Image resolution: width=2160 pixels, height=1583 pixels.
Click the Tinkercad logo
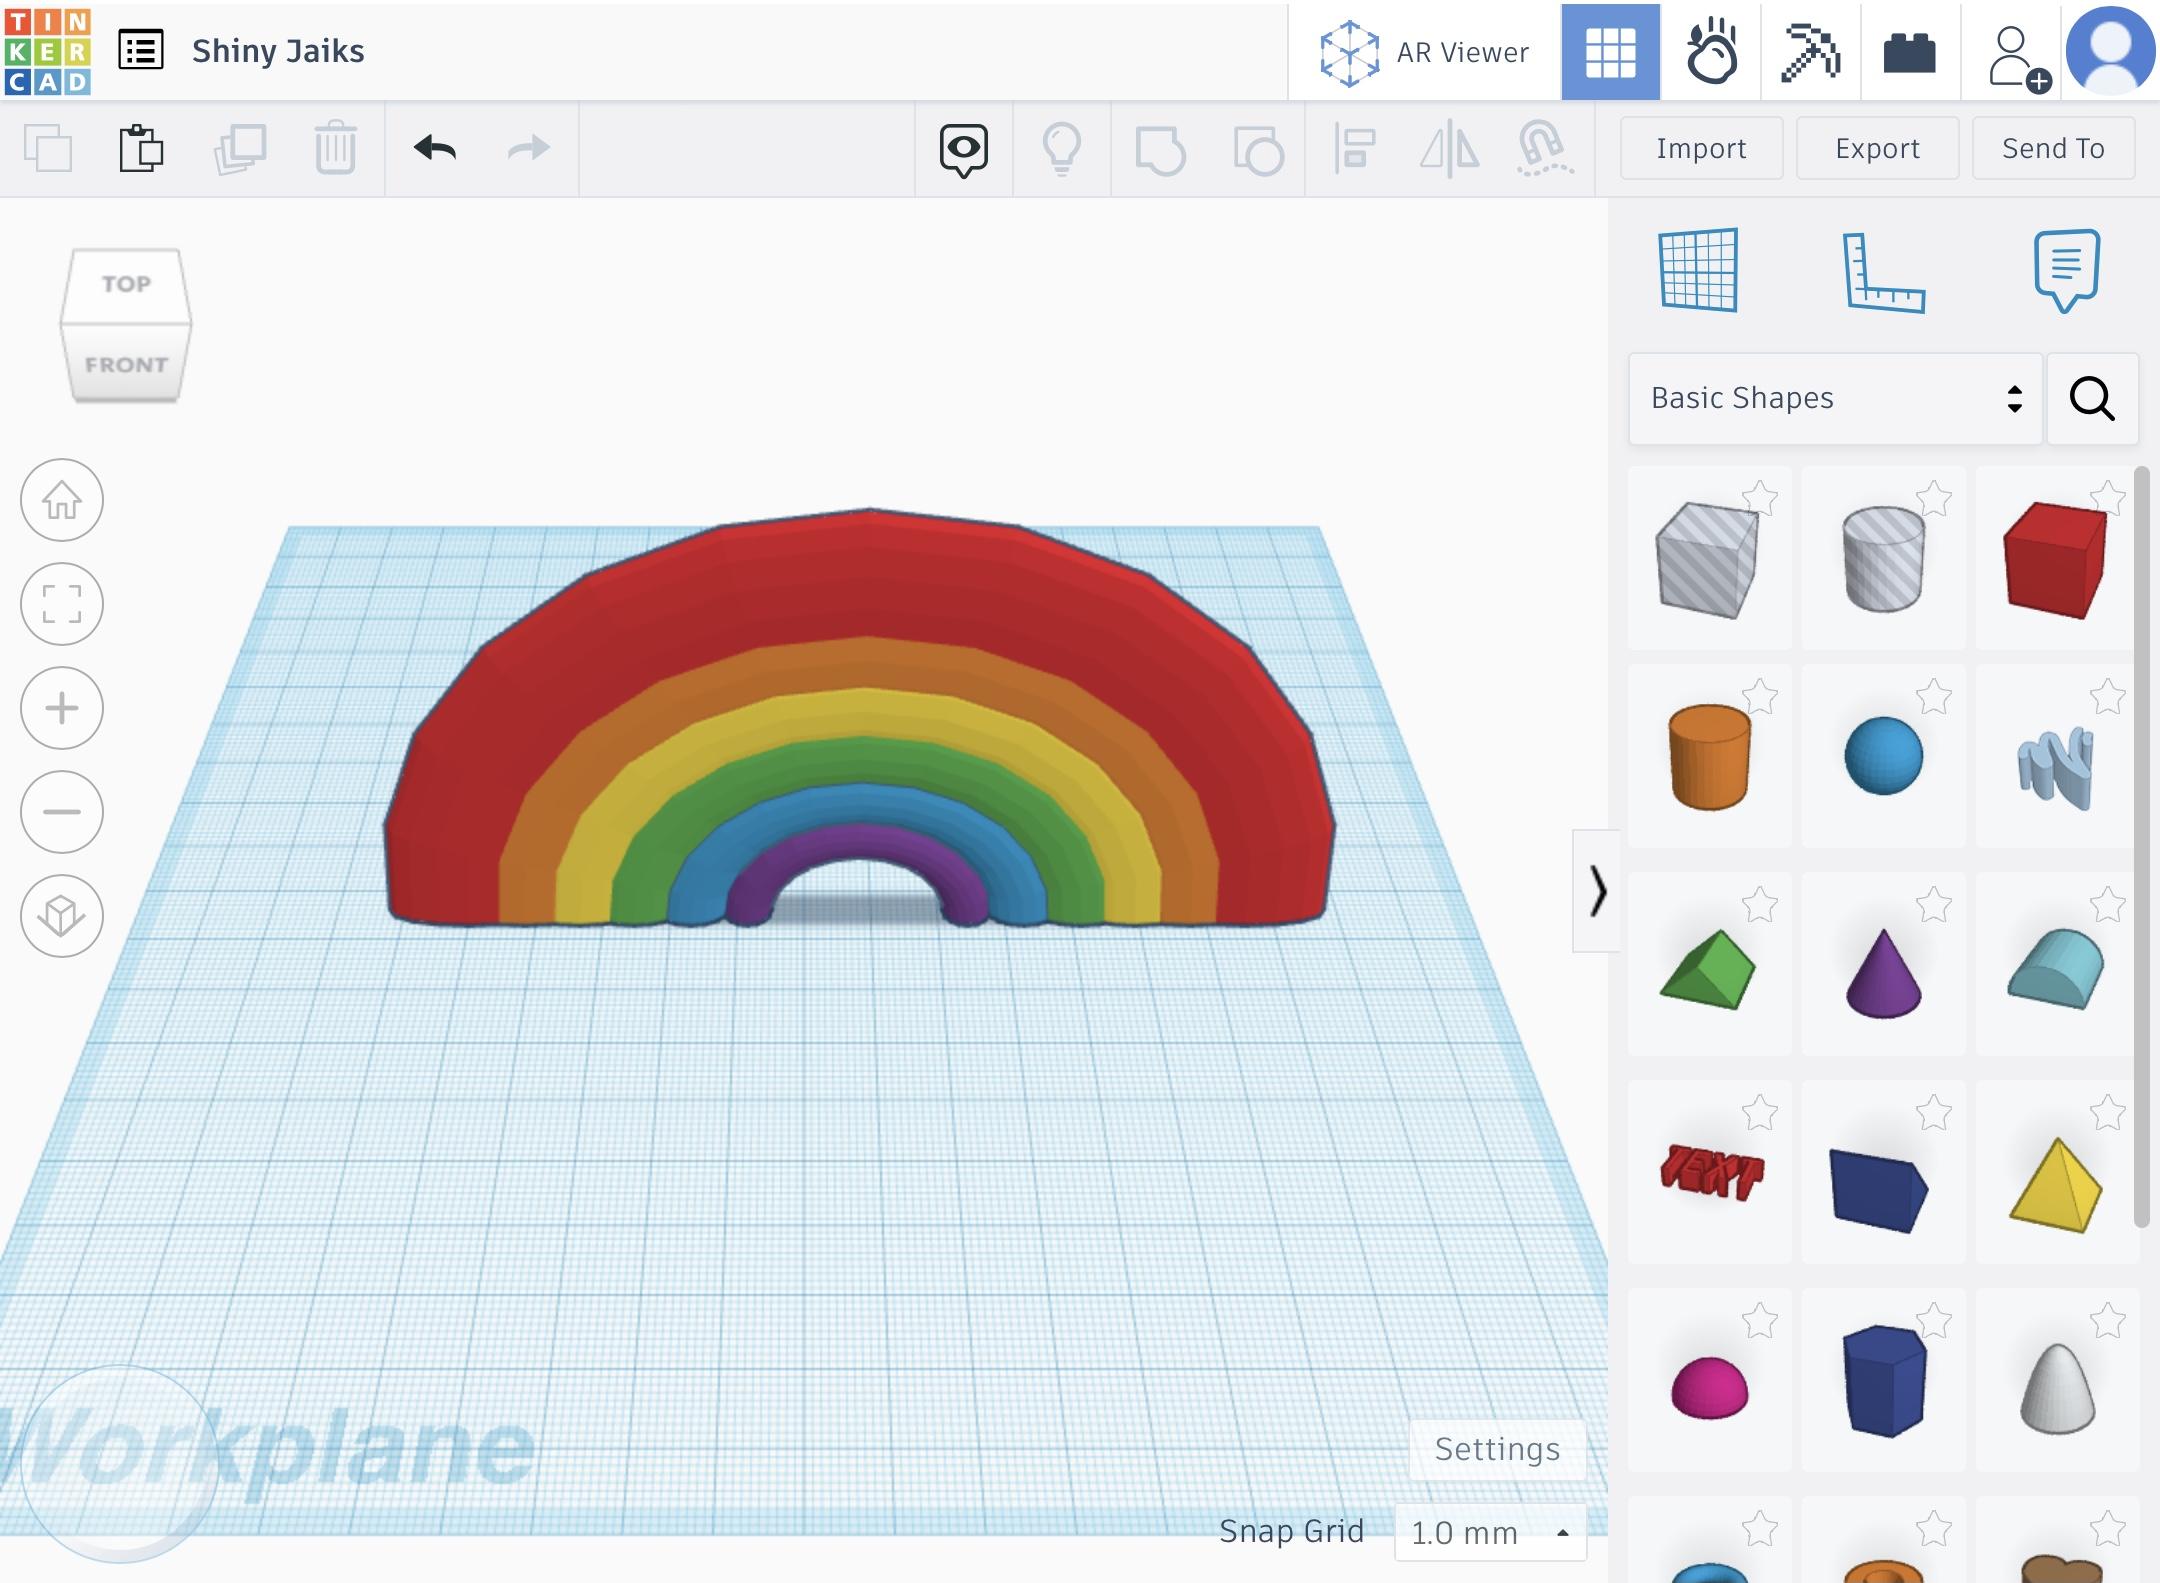pyautogui.click(x=47, y=52)
